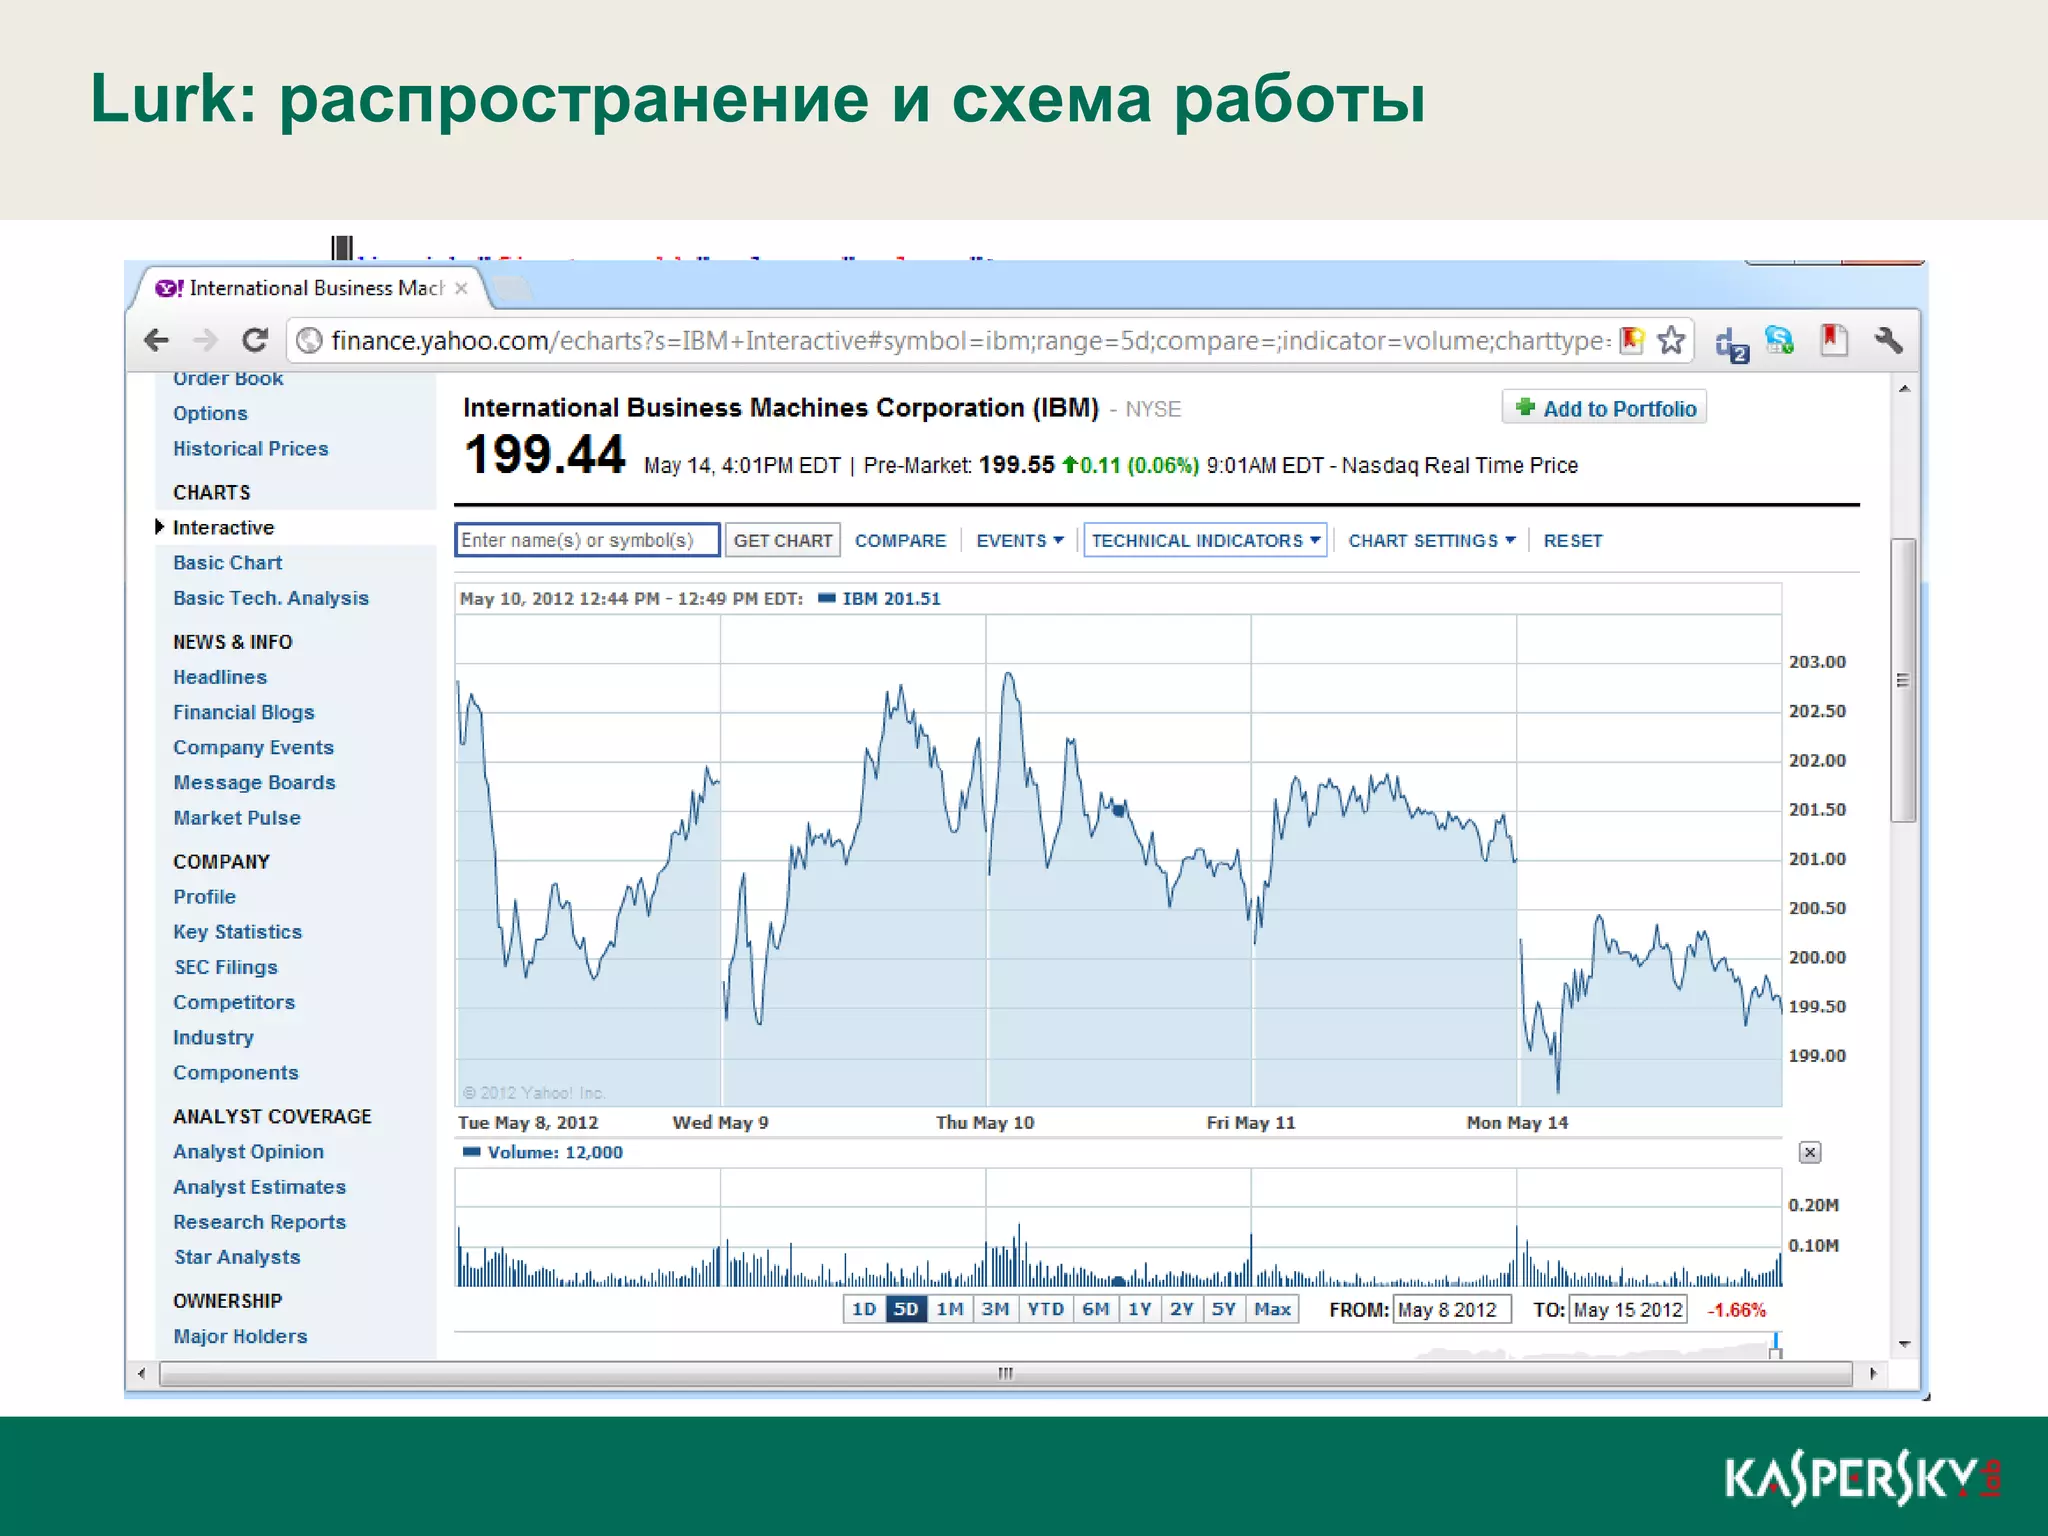Select the Max range
The height and width of the screenshot is (1536, 2048).
click(x=1272, y=1309)
